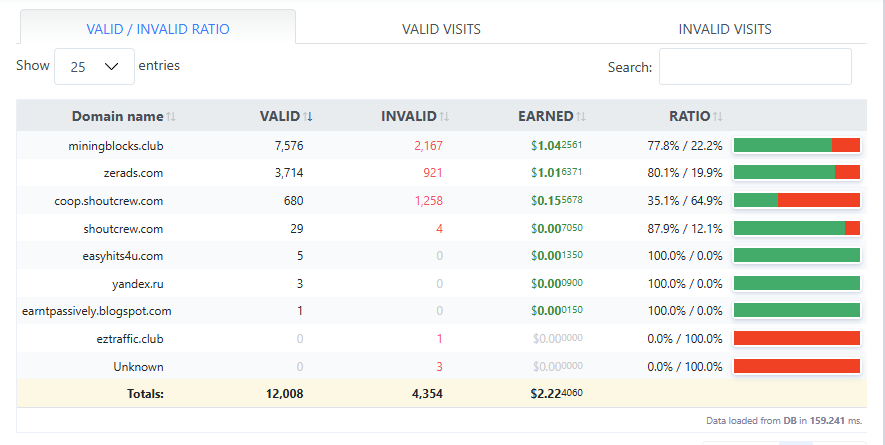
Task: Click the Unknown row ratio bar
Action: pos(796,366)
